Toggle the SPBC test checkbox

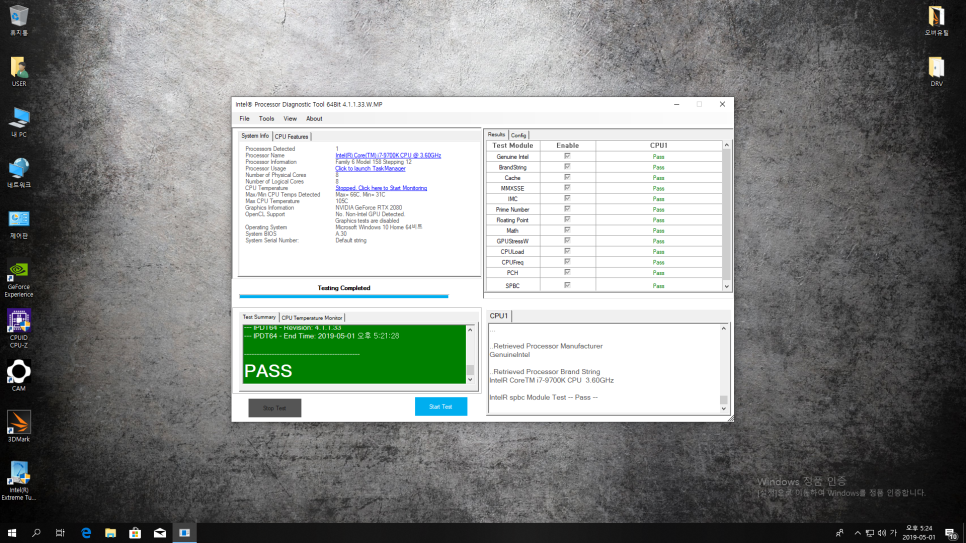(x=567, y=285)
